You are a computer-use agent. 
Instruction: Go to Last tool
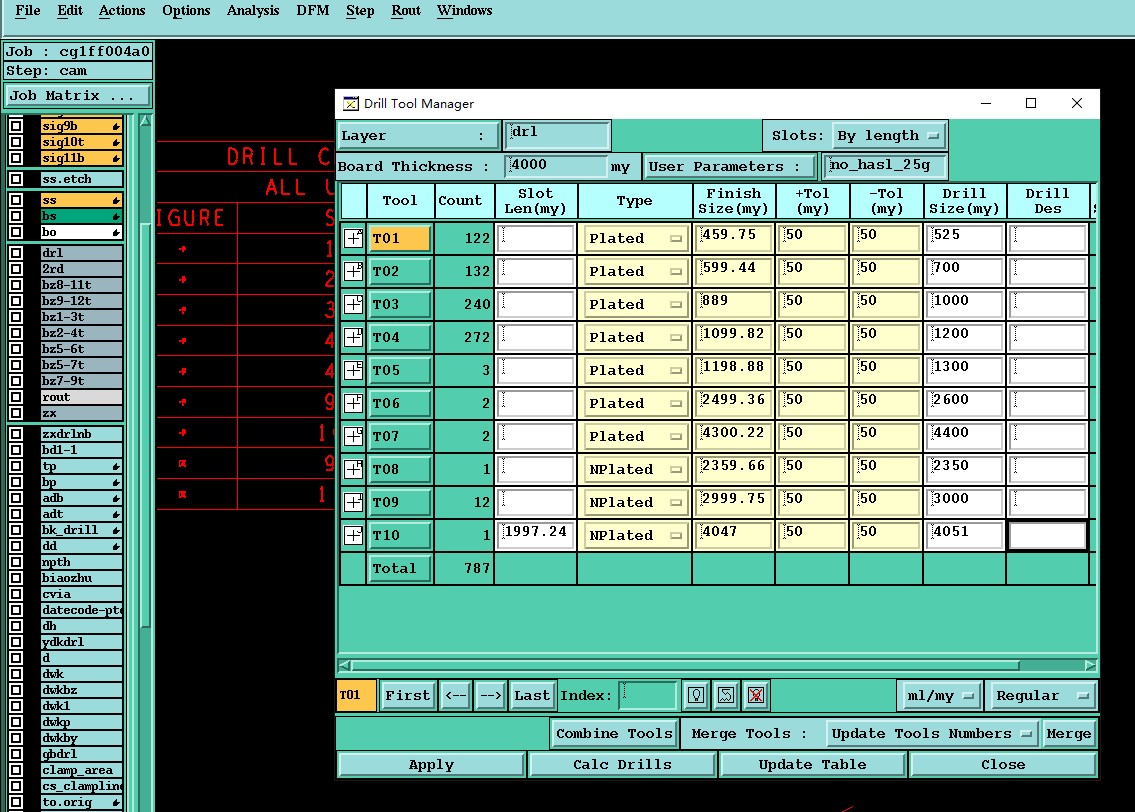point(531,695)
